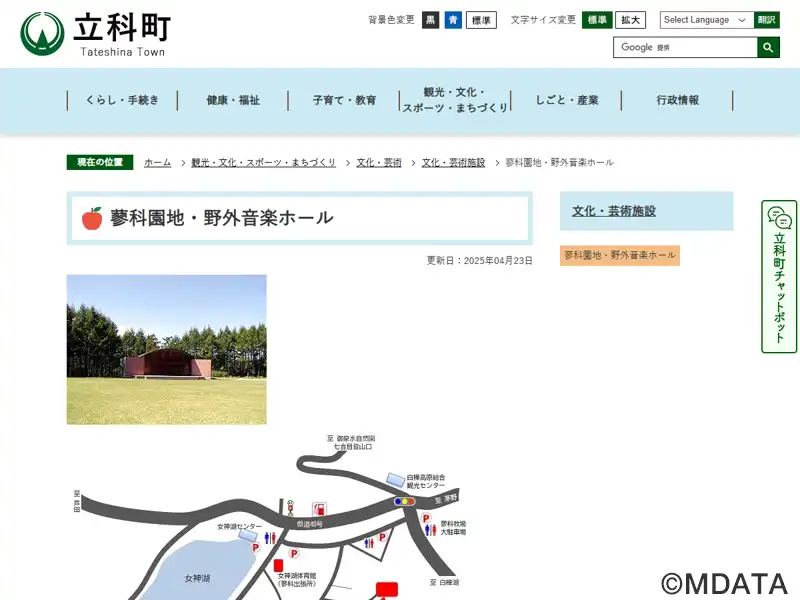Image resolution: width=800 pixels, height=600 pixels.
Task: Click the outdoor music hall photo
Action: tap(167, 350)
